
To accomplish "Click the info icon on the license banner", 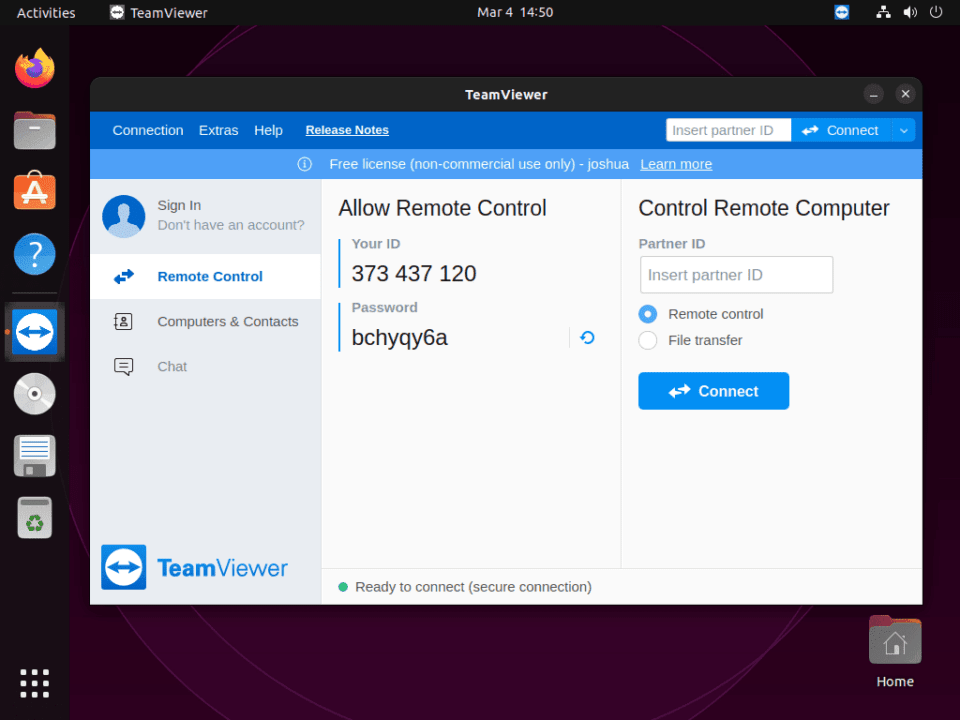I will (x=304, y=164).
